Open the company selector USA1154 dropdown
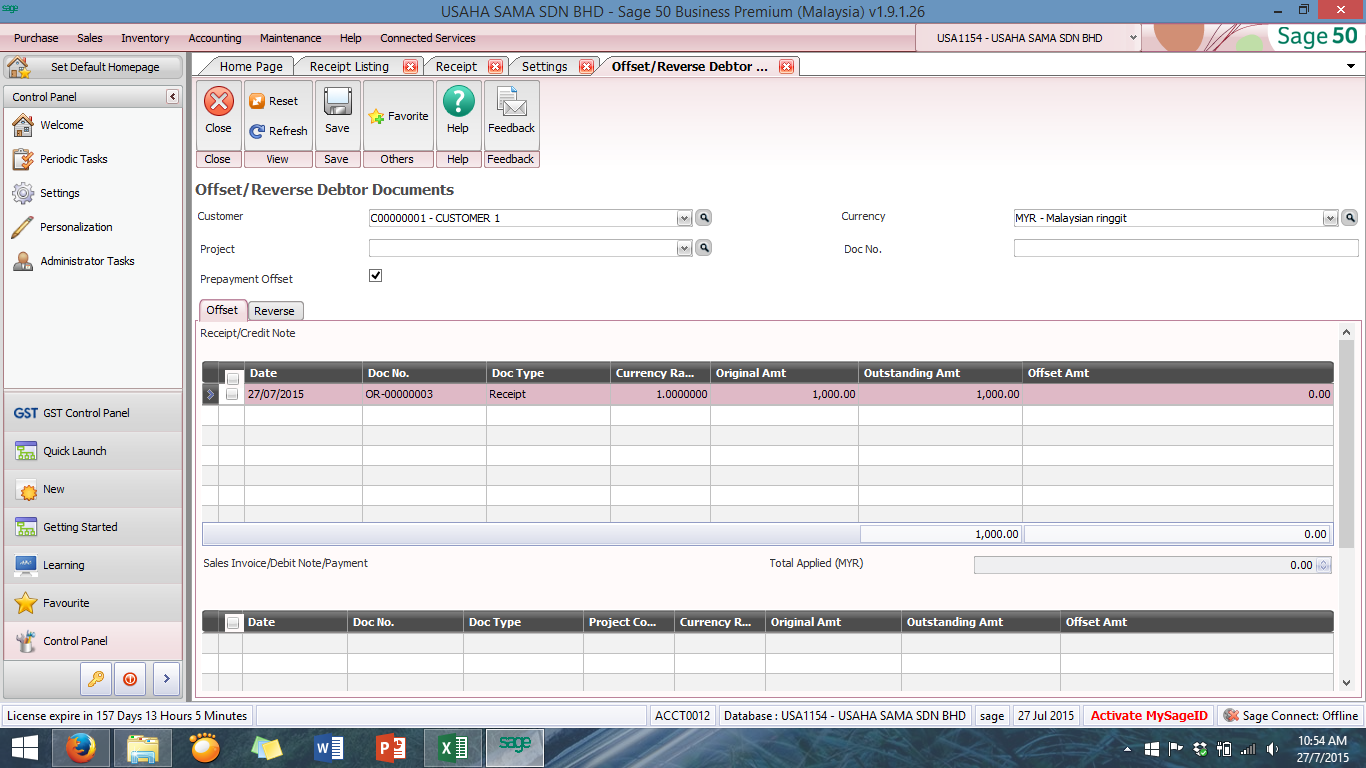This screenshot has height=768, width=1366. coord(1133,38)
